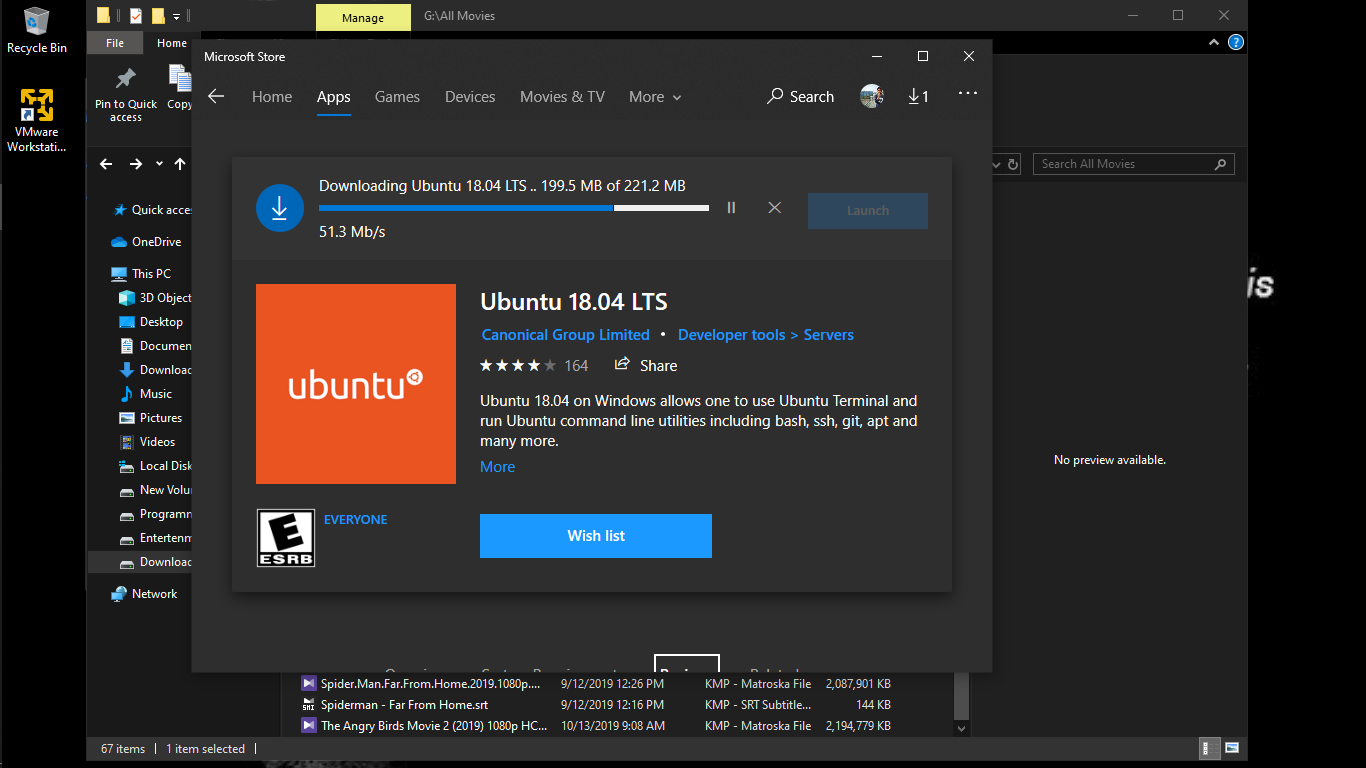Click Pin to Quick access in Explorer ribbon
This screenshot has height=768, width=1366.
(125, 93)
